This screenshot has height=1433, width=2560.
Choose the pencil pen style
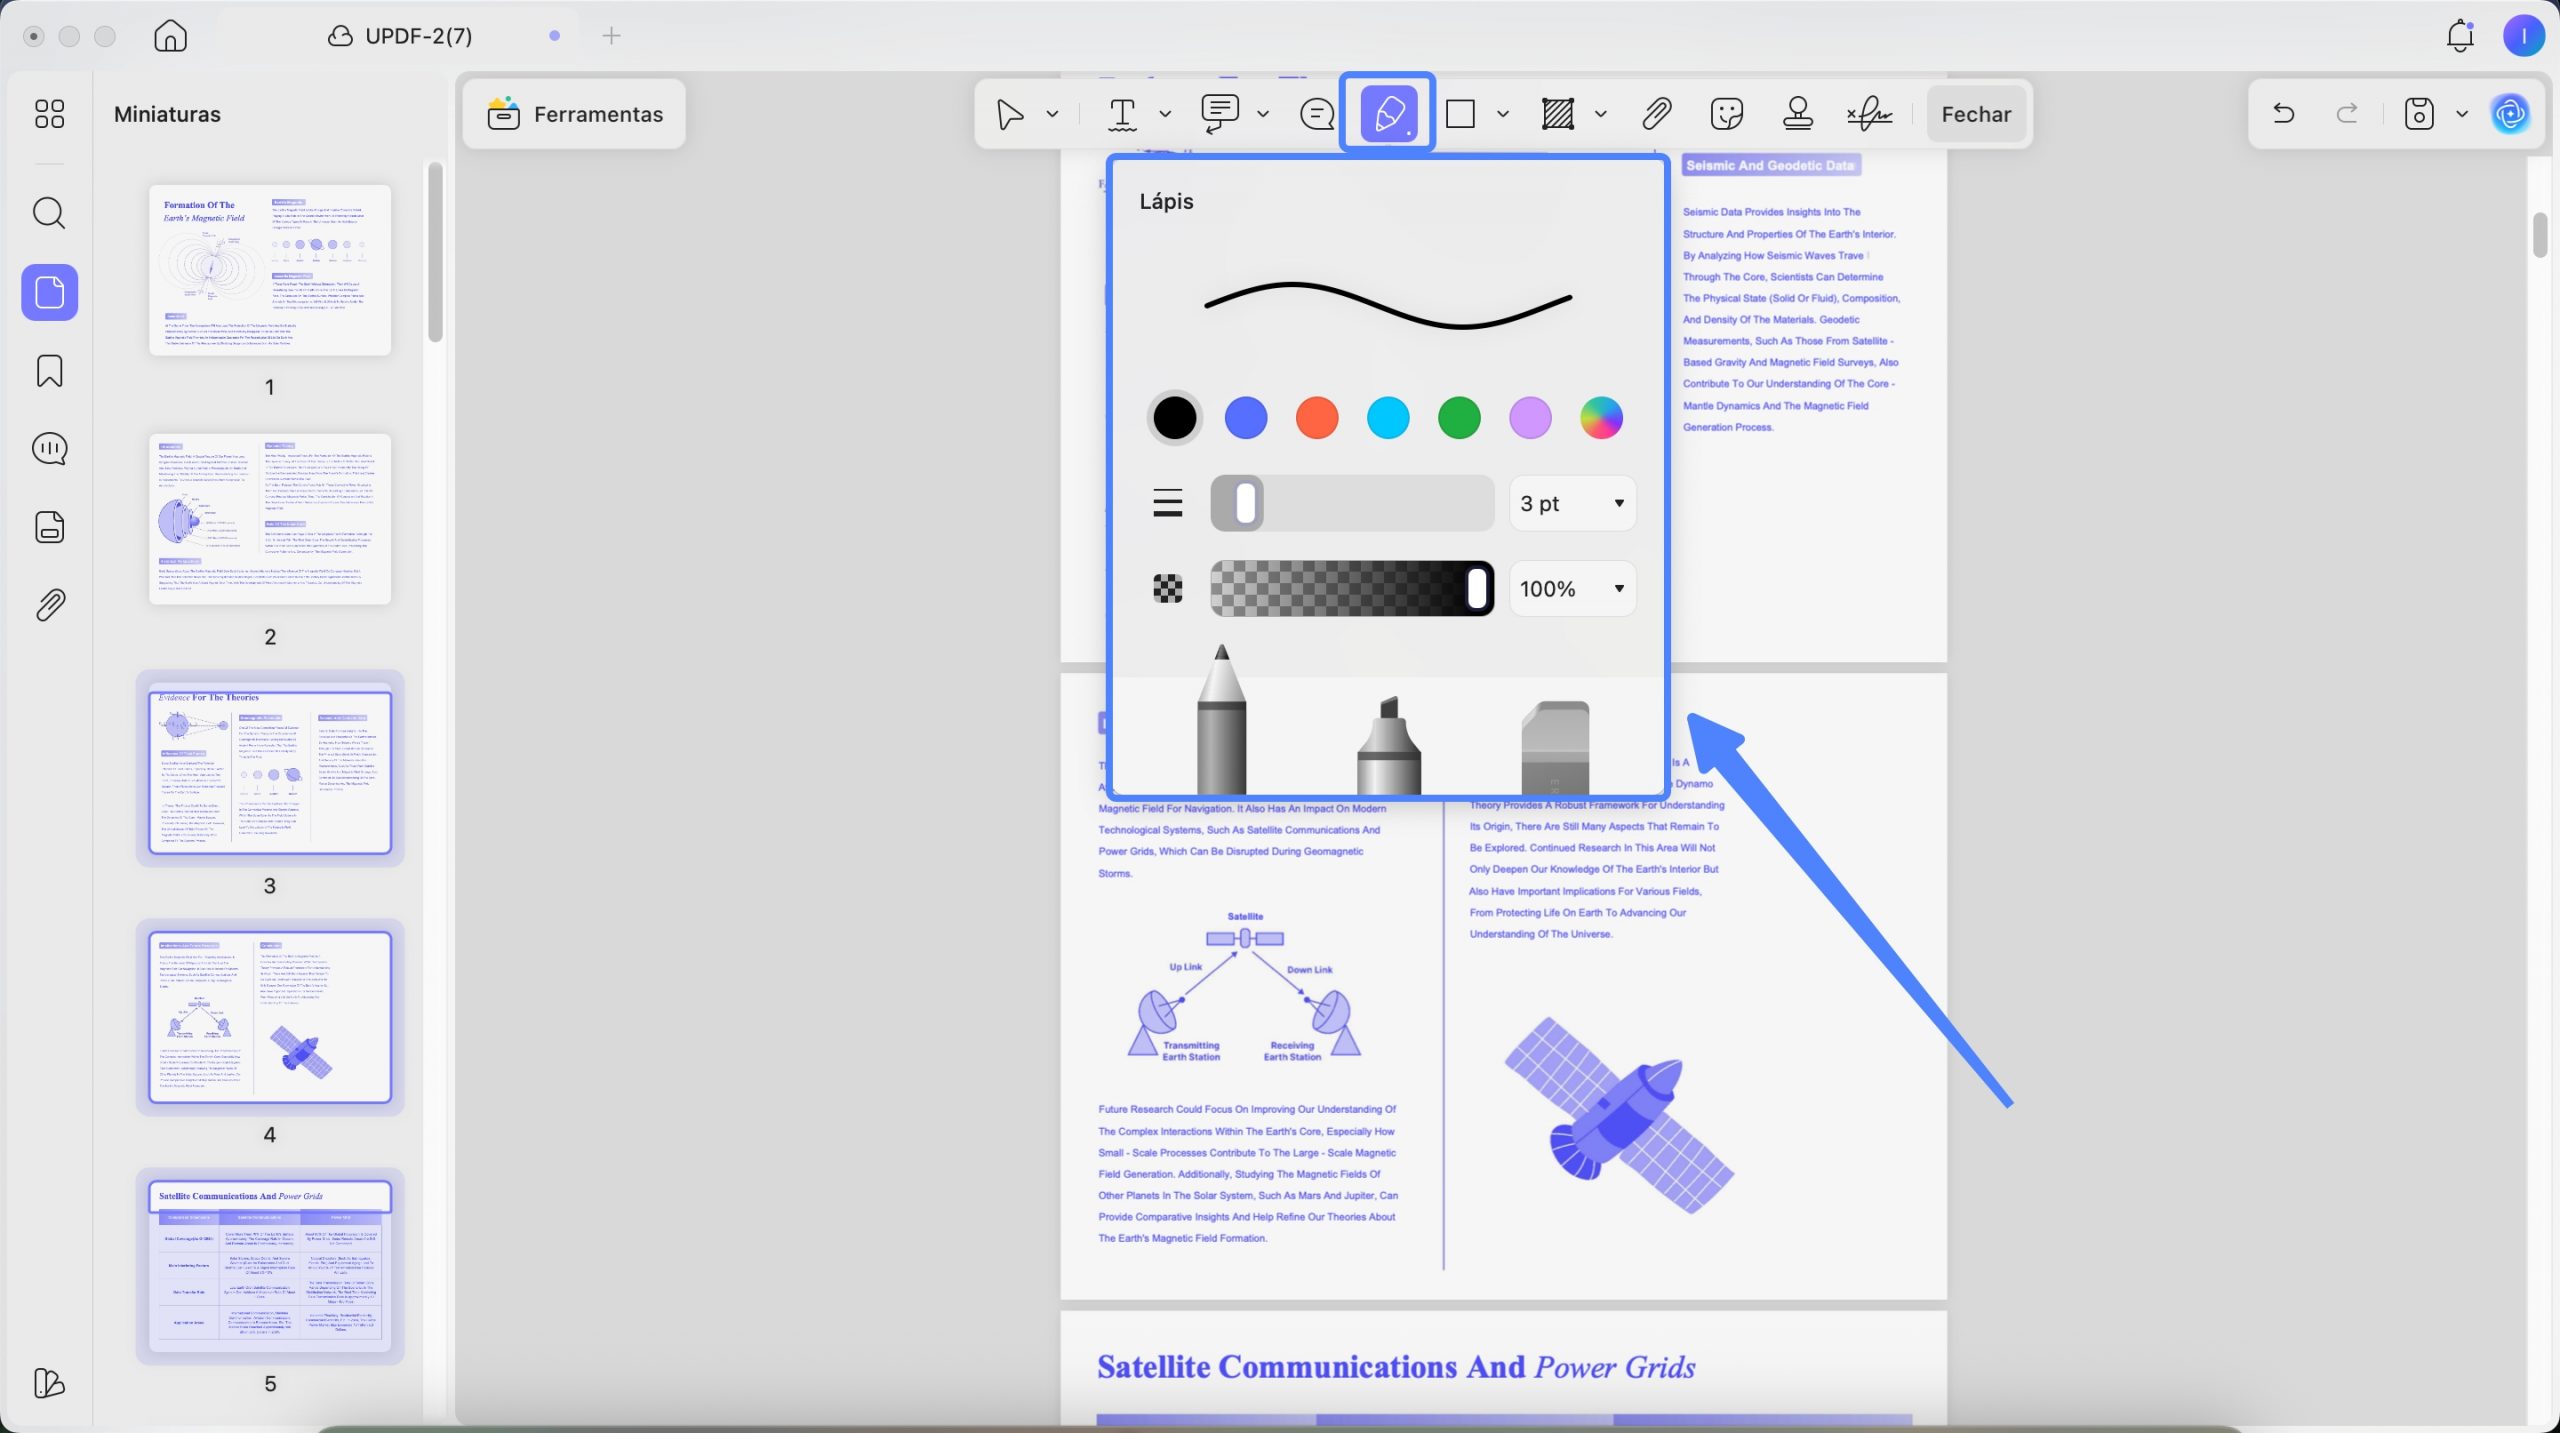click(1221, 720)
